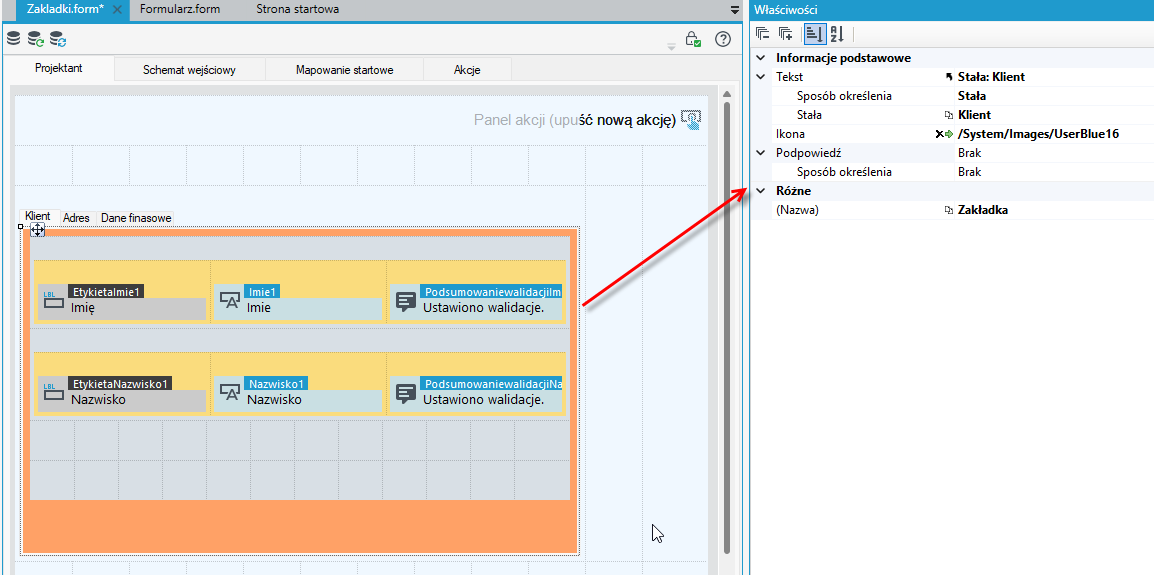This screenshot has width=1154, height=575.
Task: Collapse all property categories icon
Action: [763, 33]
